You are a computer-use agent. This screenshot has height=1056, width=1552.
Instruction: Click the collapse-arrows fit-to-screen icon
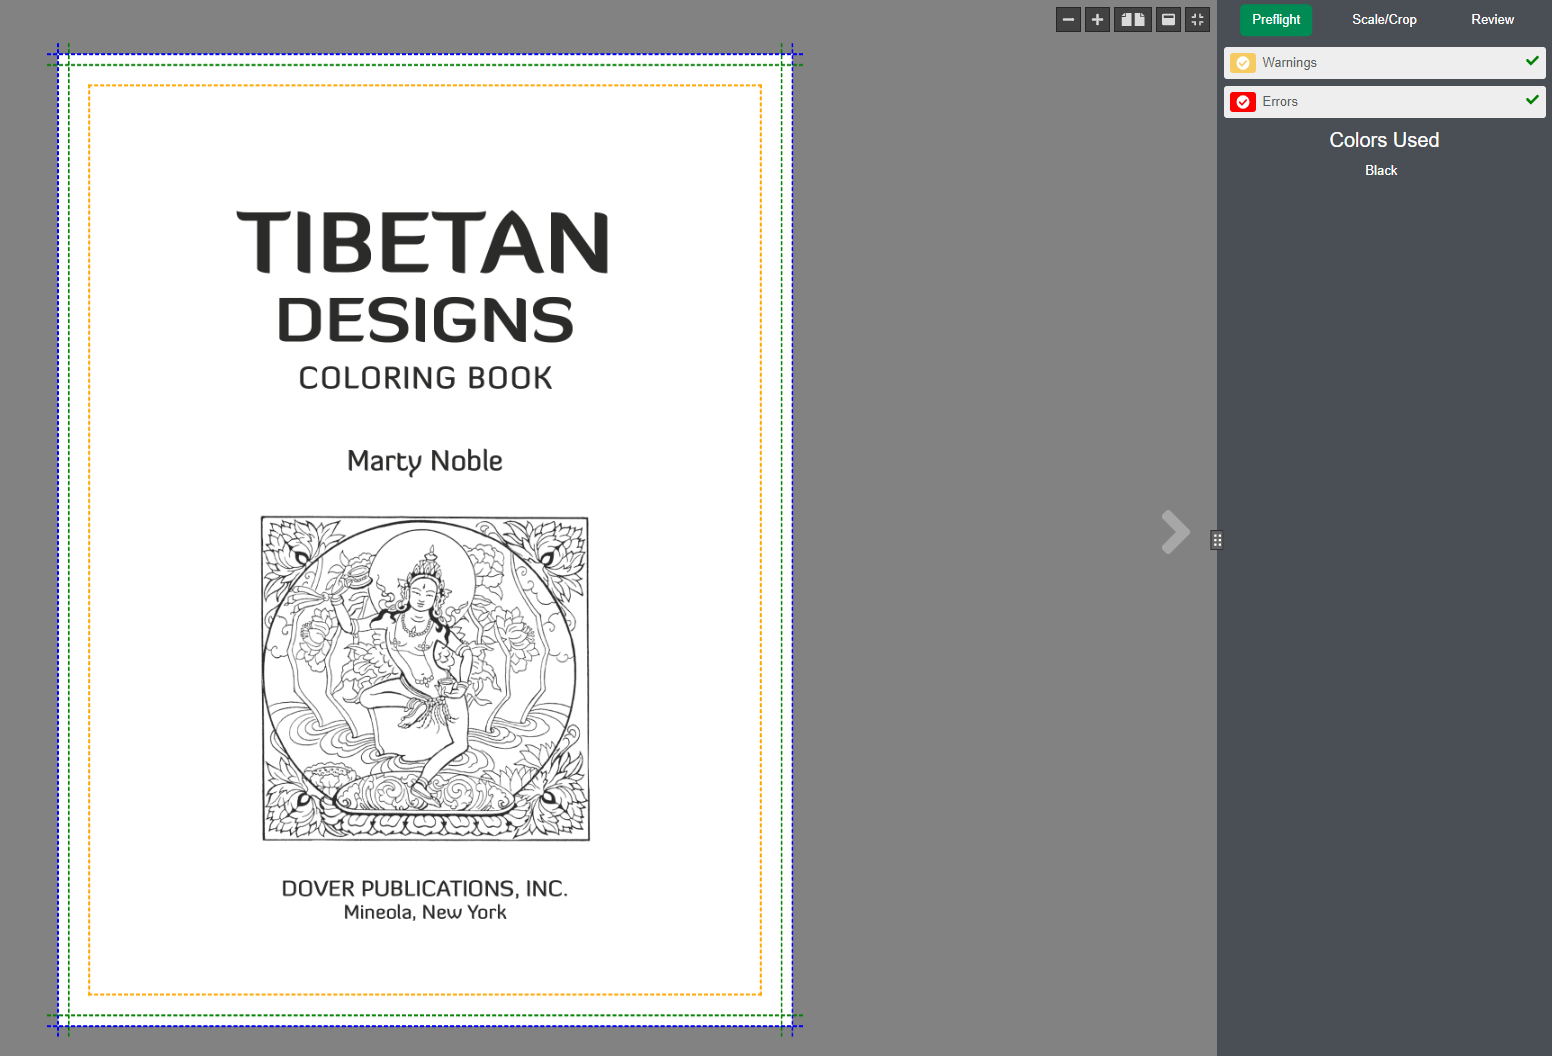1197,20
